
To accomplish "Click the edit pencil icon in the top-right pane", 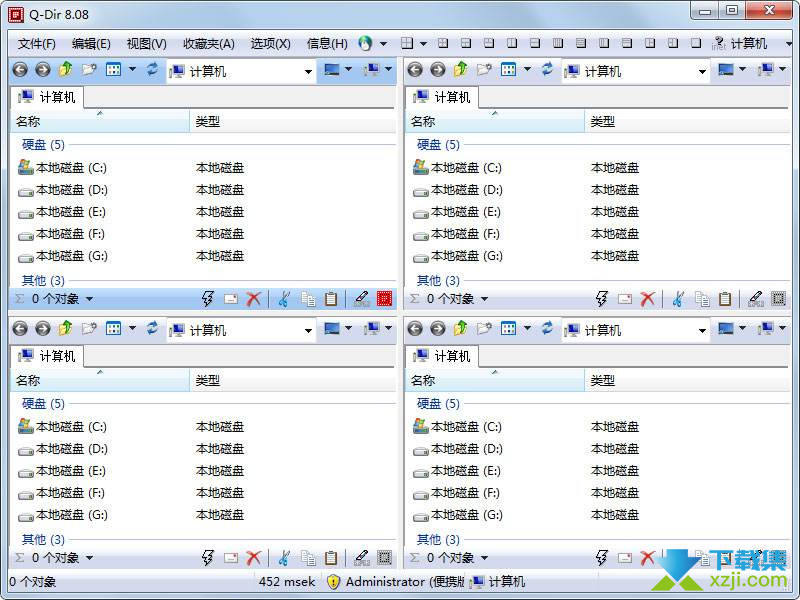I will click(755, 299).
